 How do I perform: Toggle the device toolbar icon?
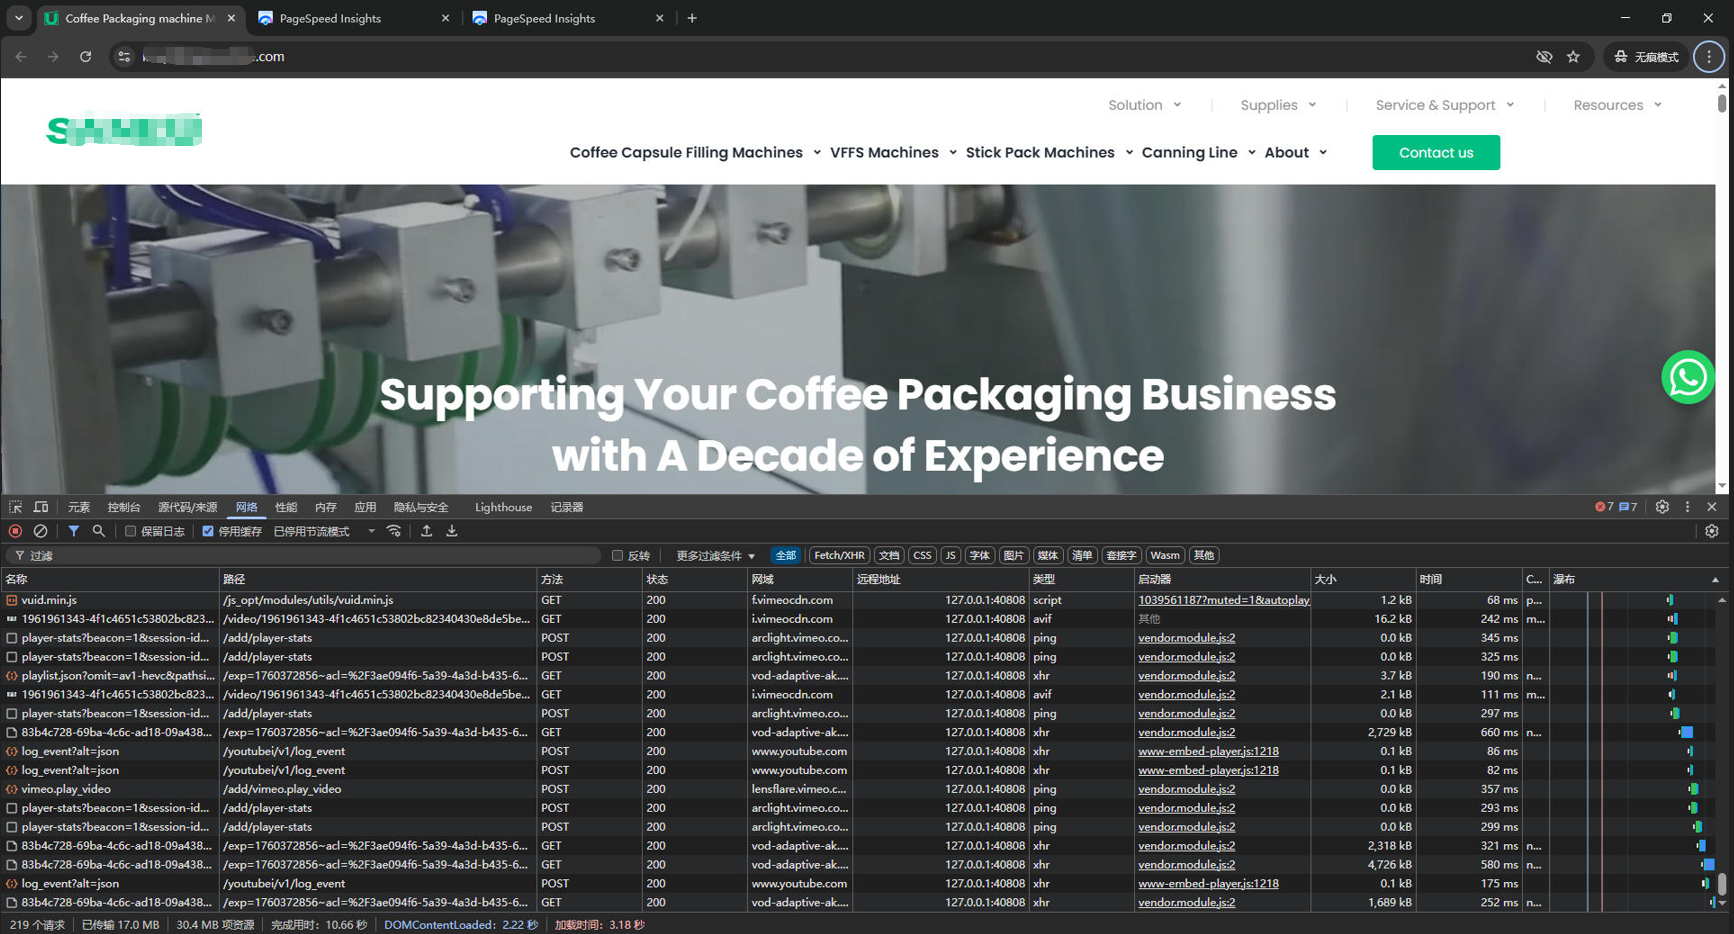(41, 507)
